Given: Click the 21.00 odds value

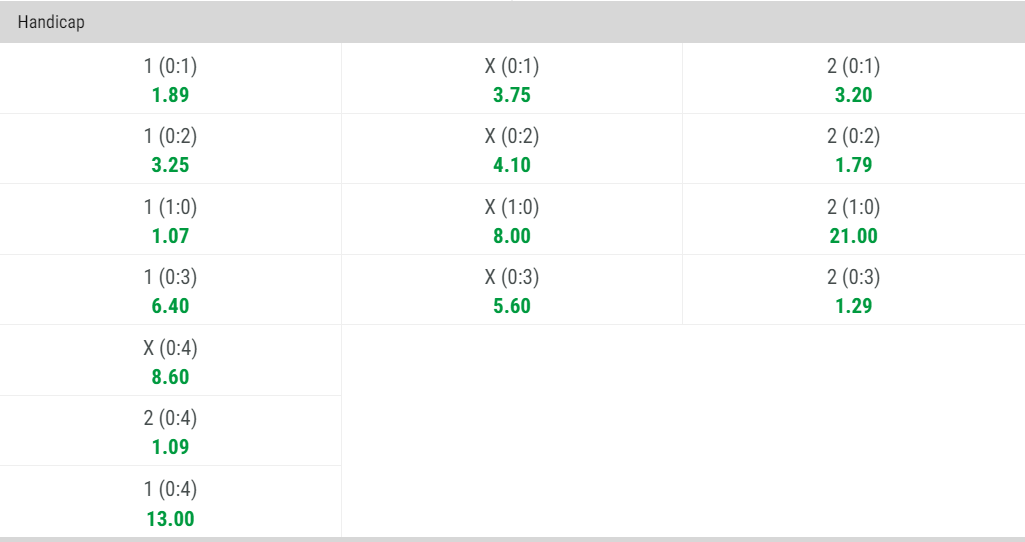Looking at the screenshot, I should coord(854,235).
